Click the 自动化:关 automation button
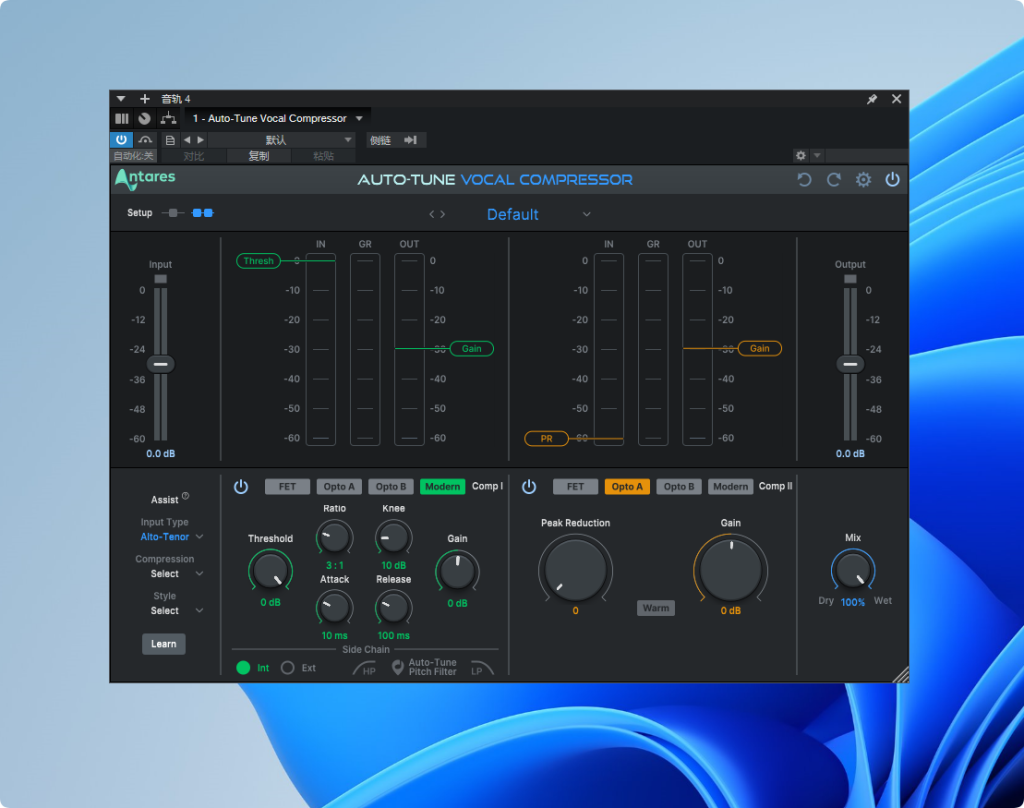 click(133, 156)
